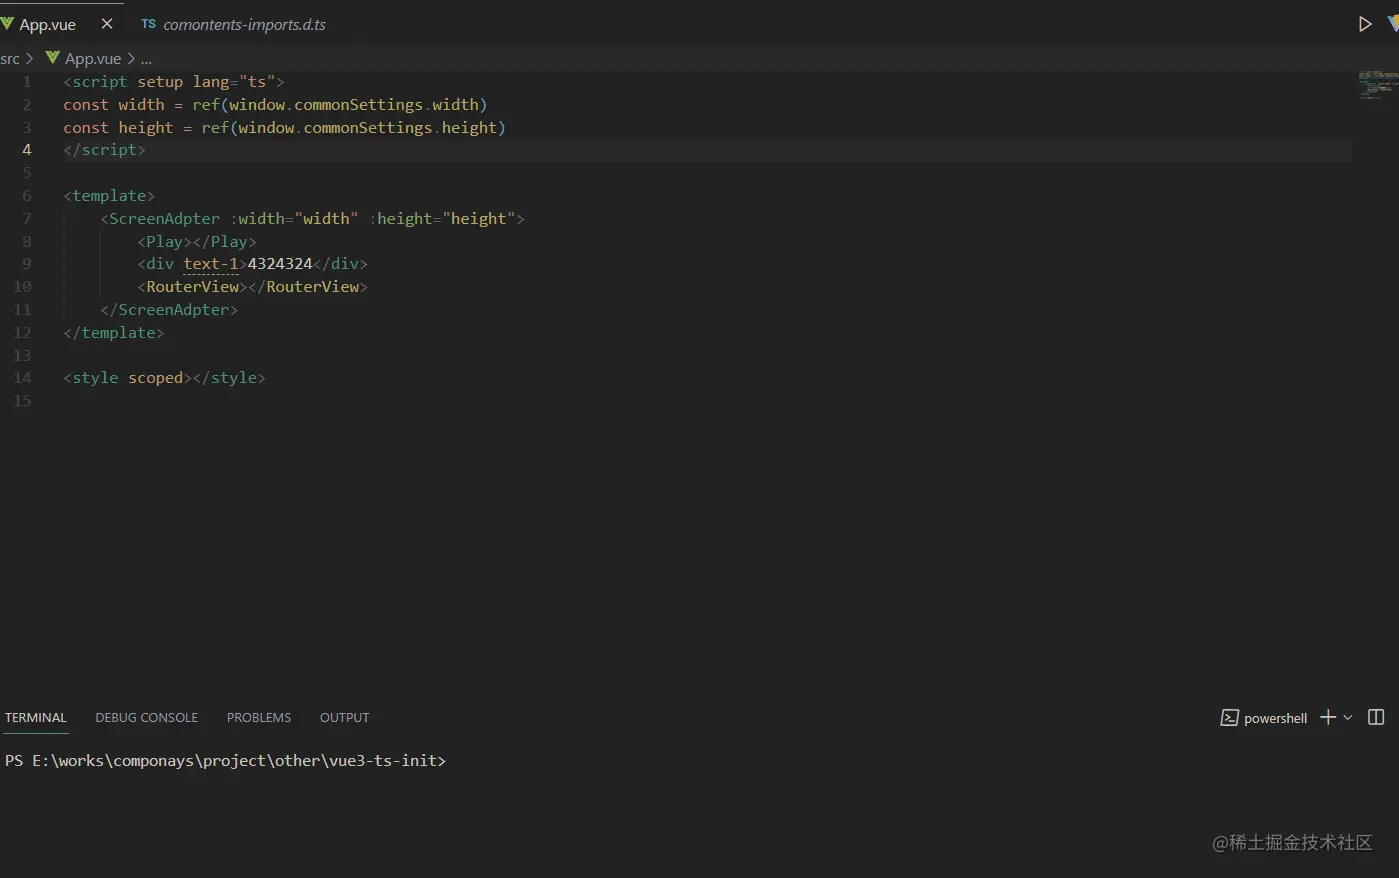Click the TS file icon on second tab

[x=148, y=24]
